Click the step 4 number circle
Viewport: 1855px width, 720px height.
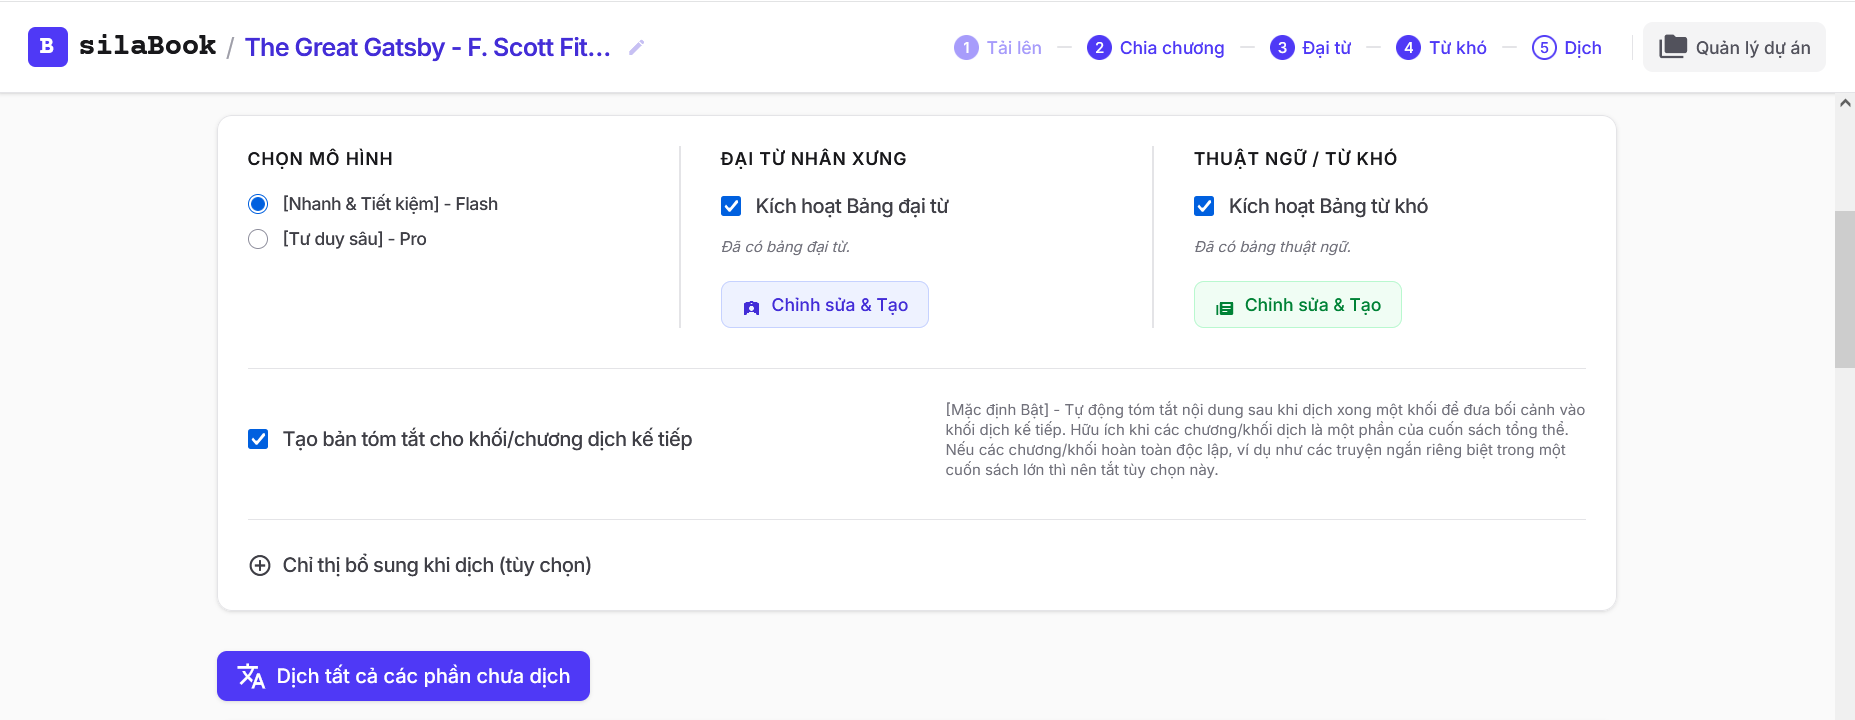[x=1408, y=47]
